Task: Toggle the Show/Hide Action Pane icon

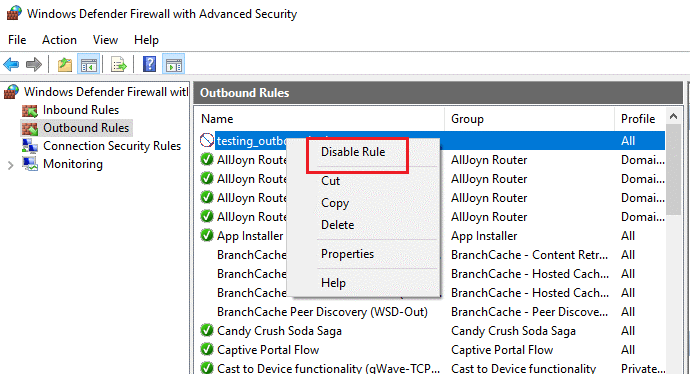Action: click(173, 65)
